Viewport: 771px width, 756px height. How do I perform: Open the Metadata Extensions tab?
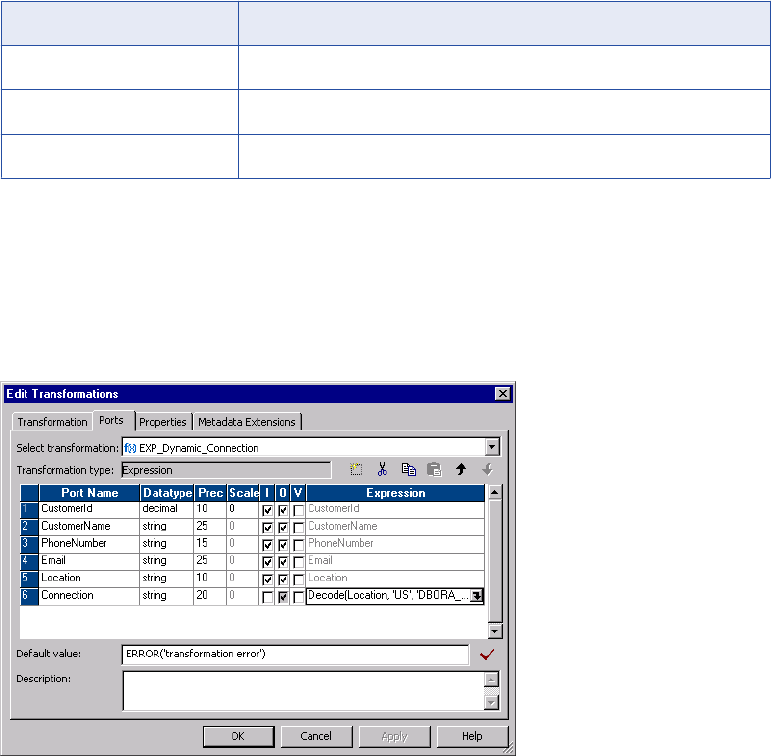(x=247, y=422)
